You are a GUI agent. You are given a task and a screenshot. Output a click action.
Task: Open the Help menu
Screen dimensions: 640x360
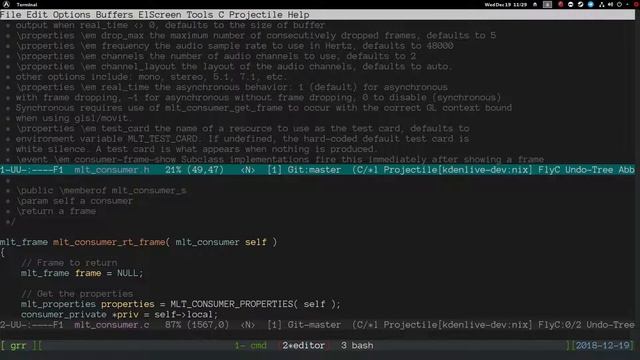click(x=298, y=15)
